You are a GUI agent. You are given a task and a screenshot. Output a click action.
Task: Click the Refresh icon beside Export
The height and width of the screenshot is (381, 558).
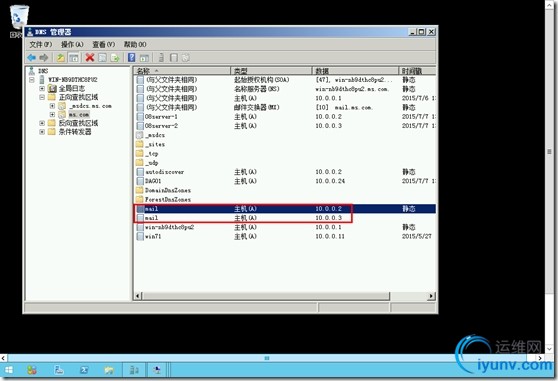pyautogui.click(x=102, y=58)
